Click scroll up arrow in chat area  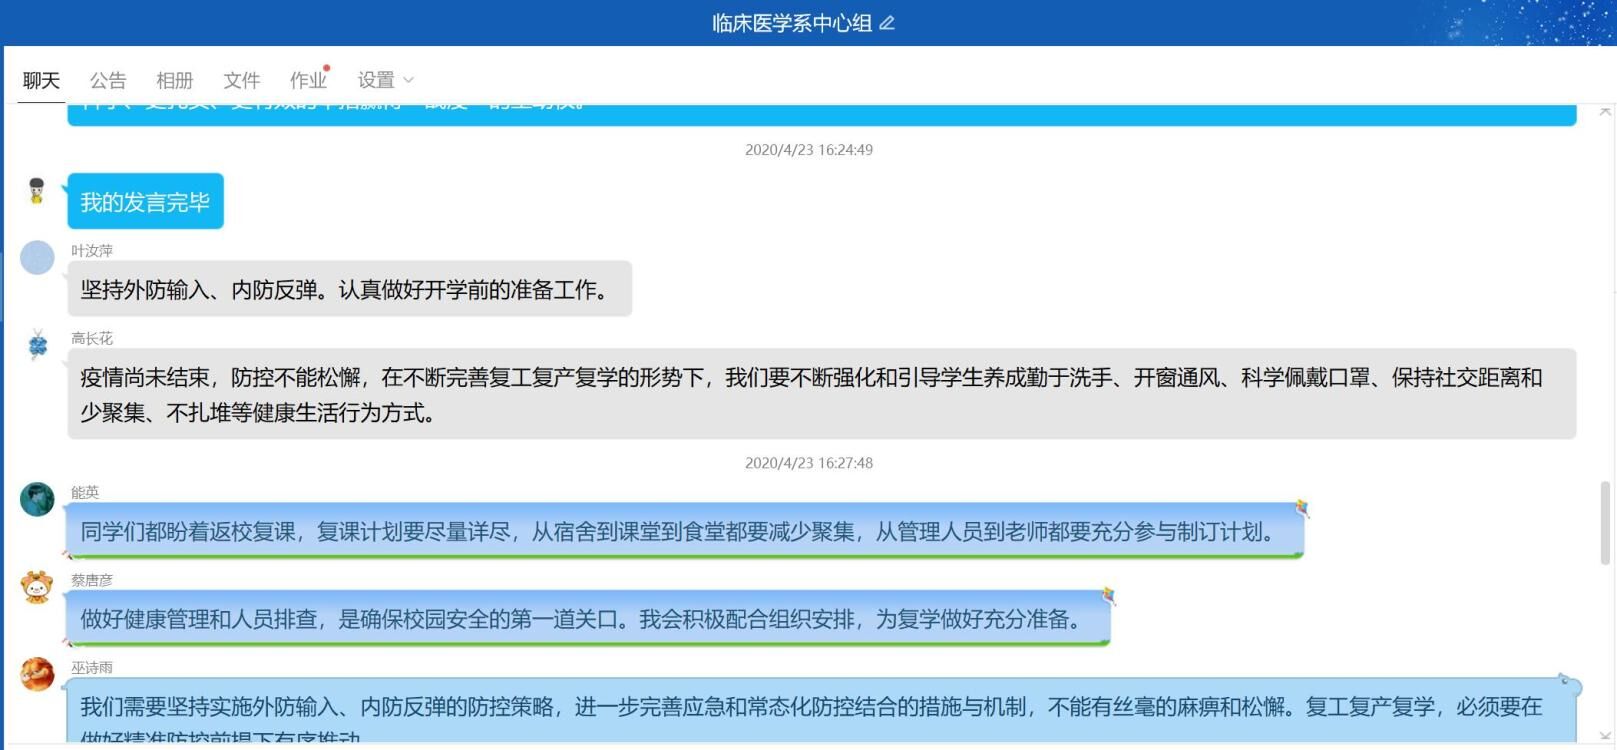pos(1605,111)
